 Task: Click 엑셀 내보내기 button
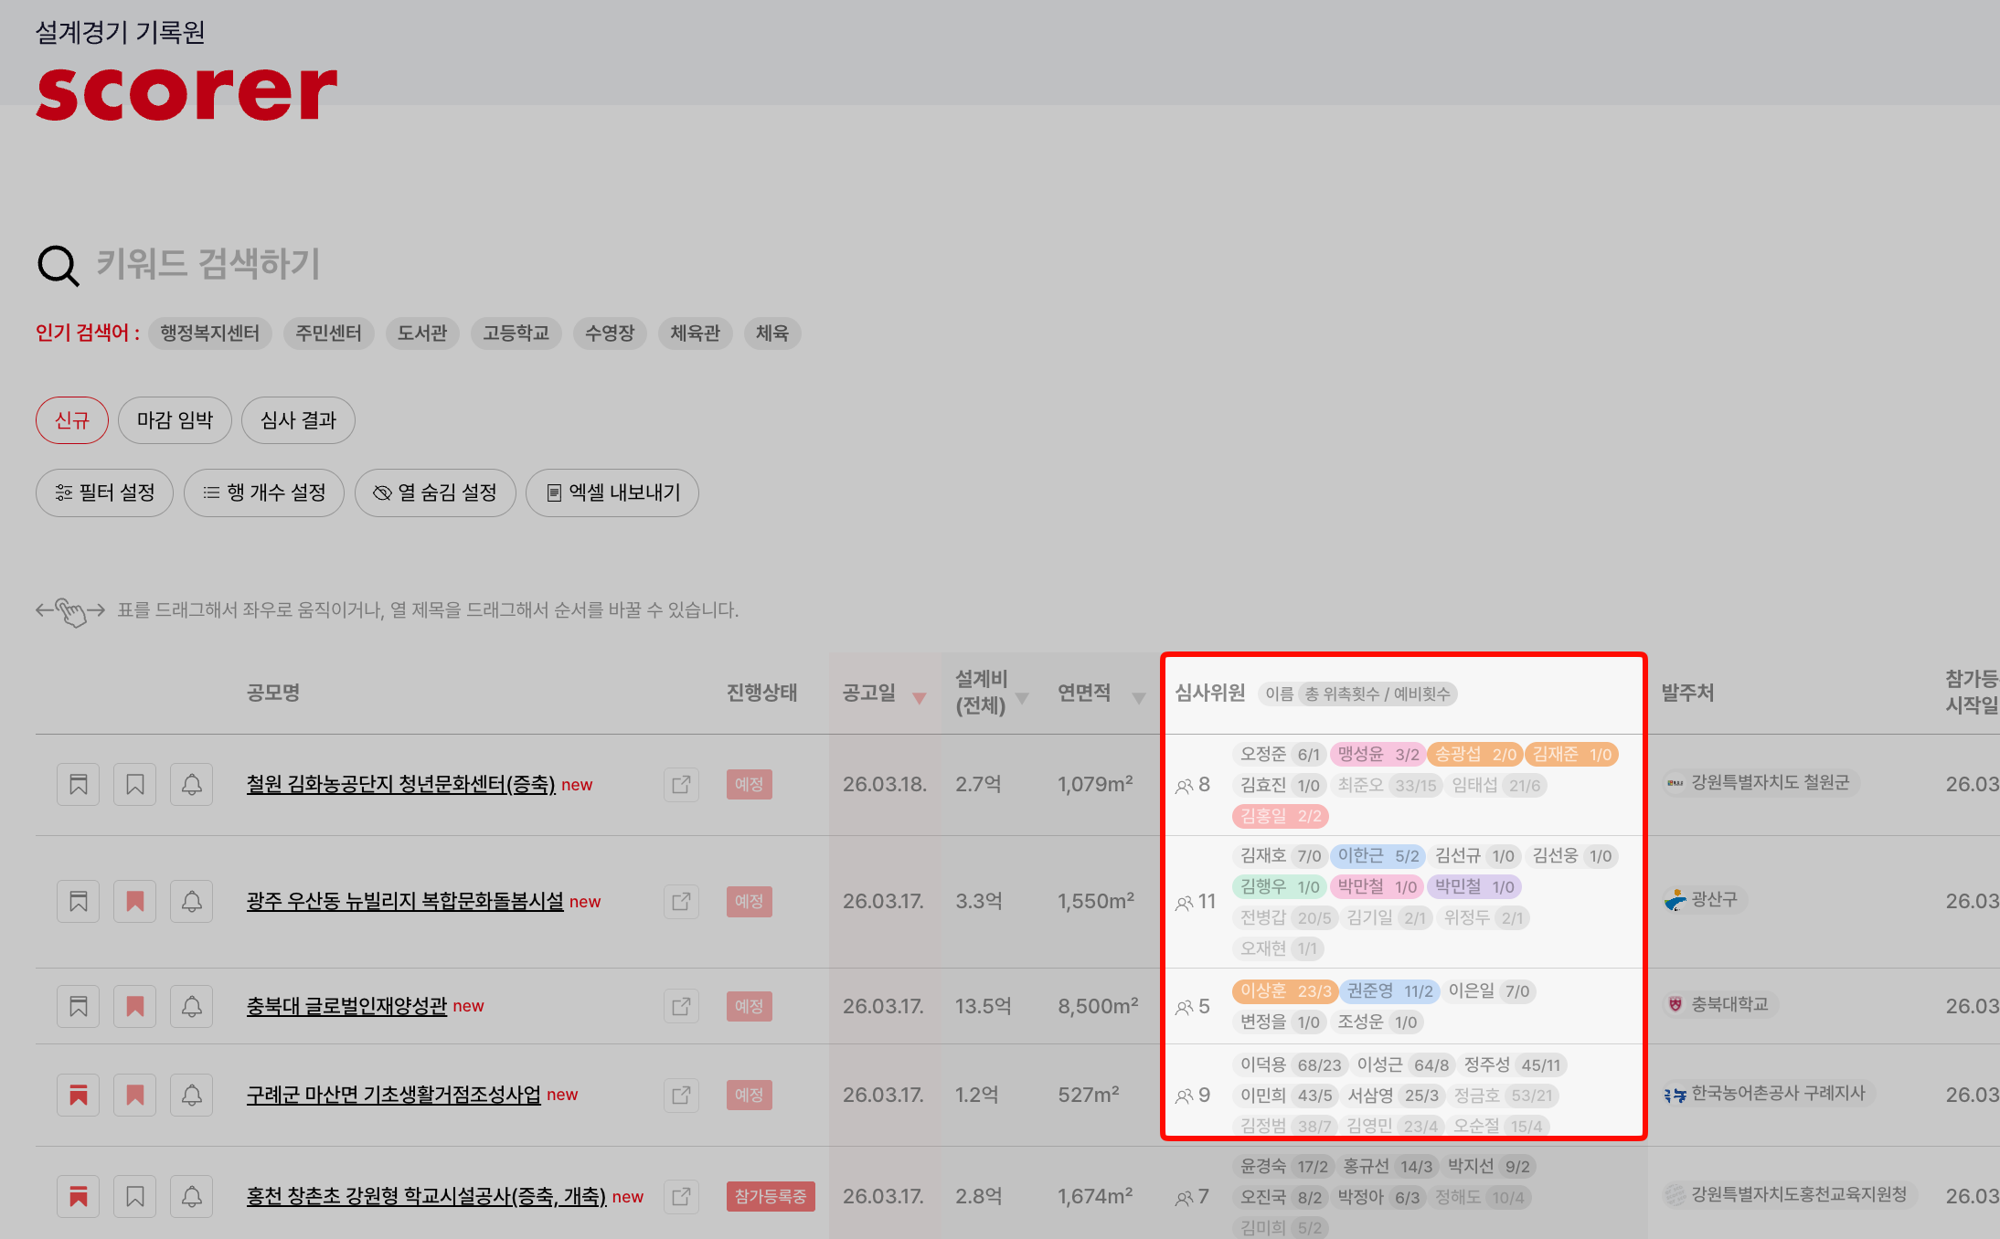point(612,493)
